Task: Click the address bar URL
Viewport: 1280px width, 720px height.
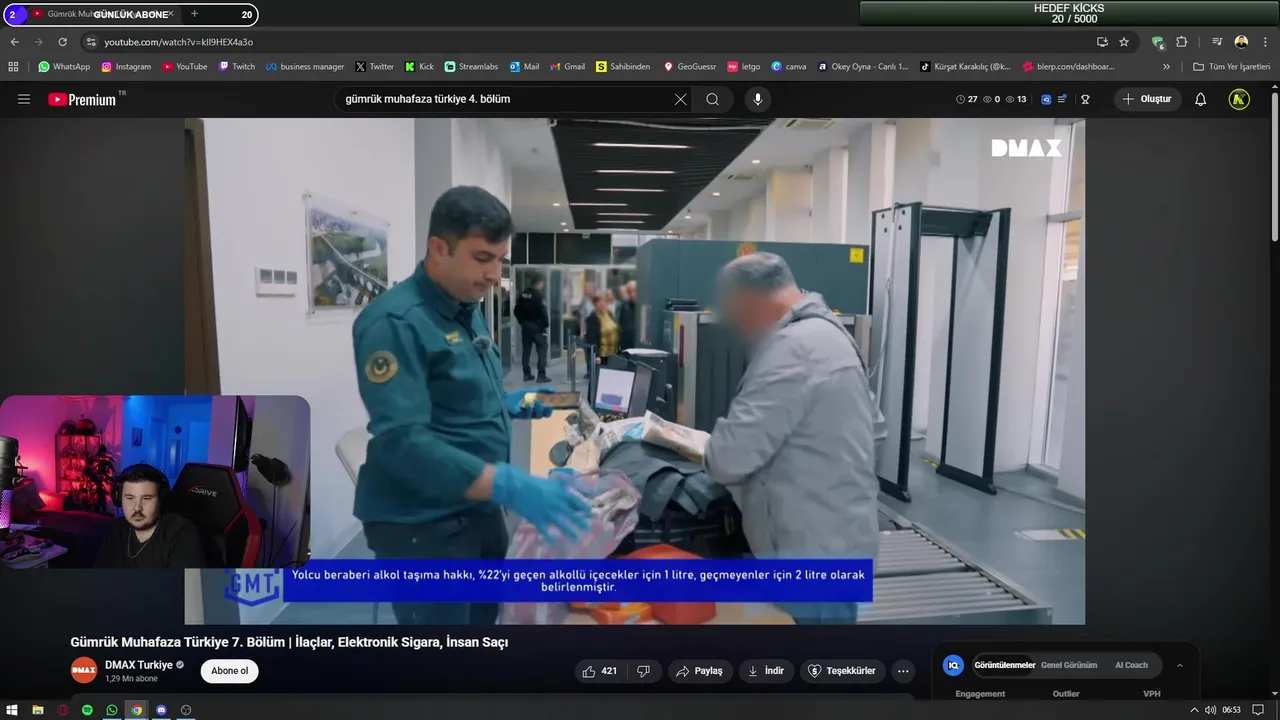Action: [179, 42]
